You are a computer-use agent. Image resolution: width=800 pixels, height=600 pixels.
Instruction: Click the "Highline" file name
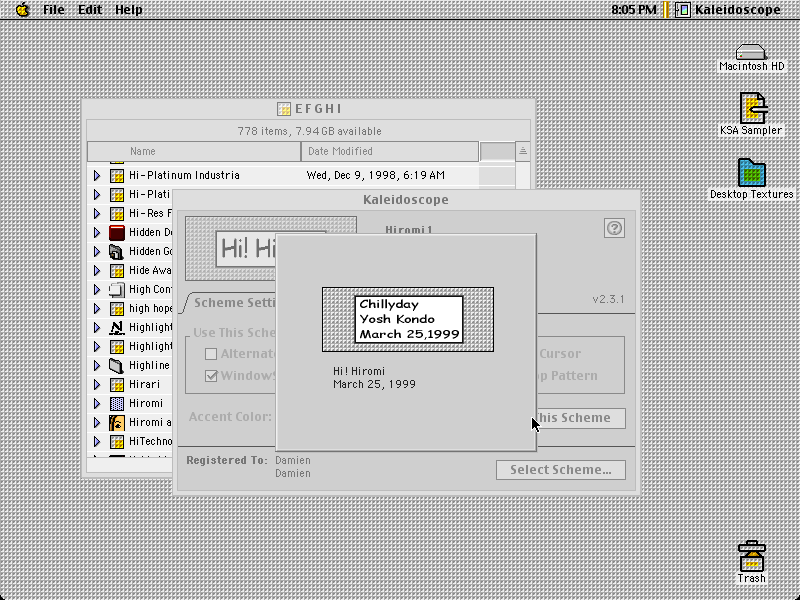coord(149,365)
